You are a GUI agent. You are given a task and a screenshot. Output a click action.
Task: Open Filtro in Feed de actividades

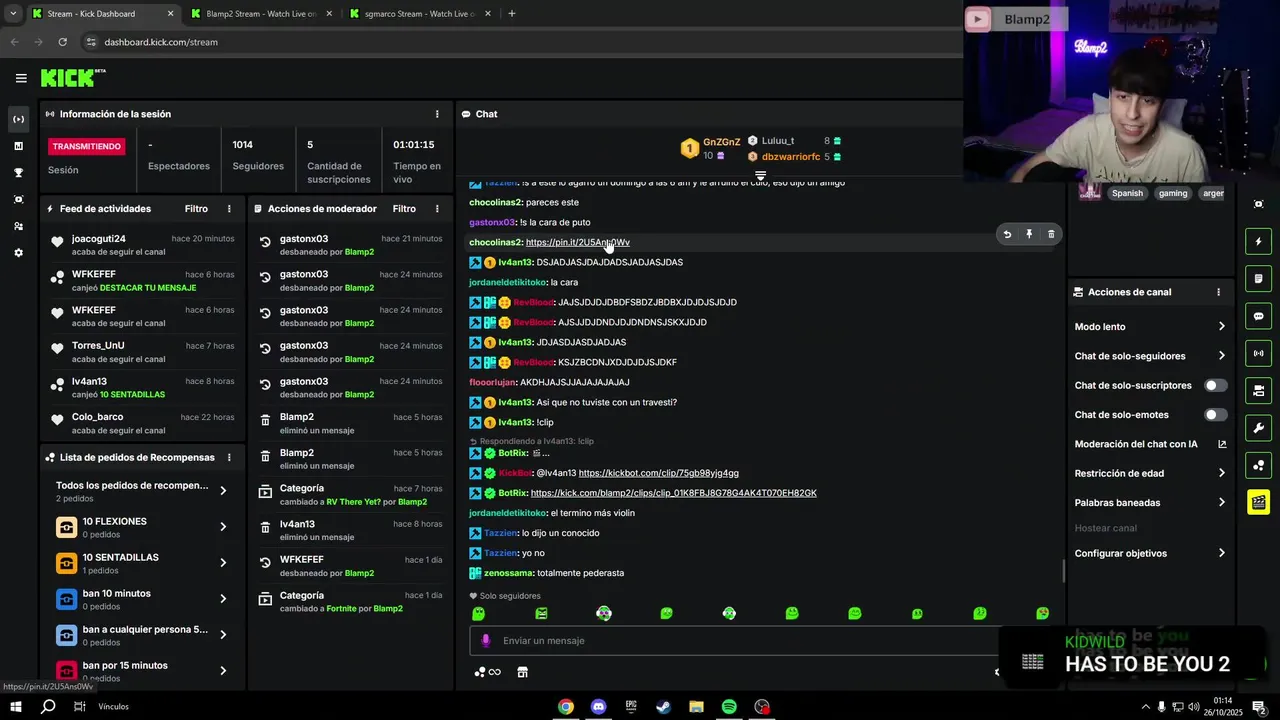196,209
